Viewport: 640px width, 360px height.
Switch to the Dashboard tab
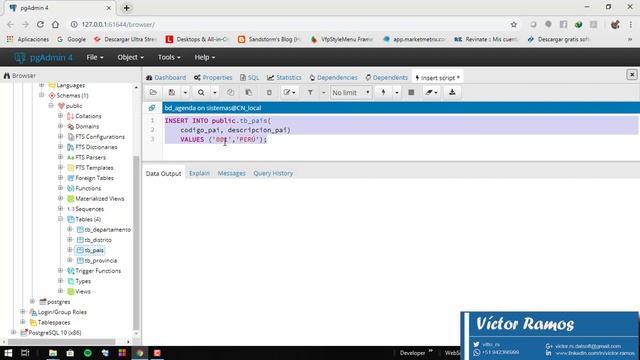point(166,78)
